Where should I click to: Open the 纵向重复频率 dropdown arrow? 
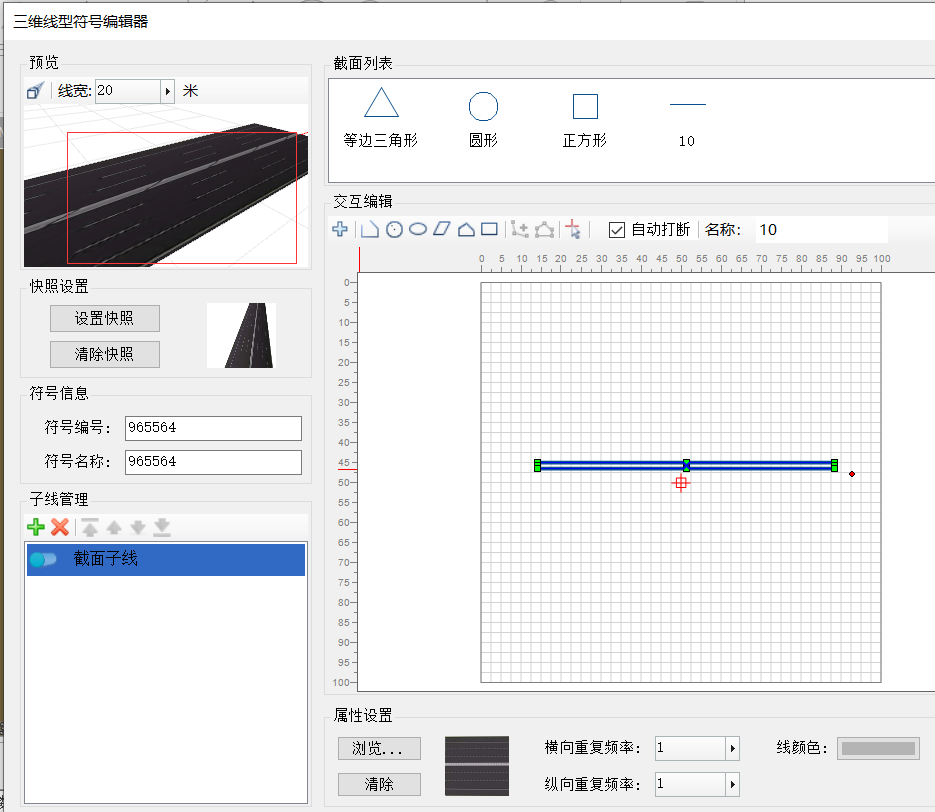tap(733, 785)
